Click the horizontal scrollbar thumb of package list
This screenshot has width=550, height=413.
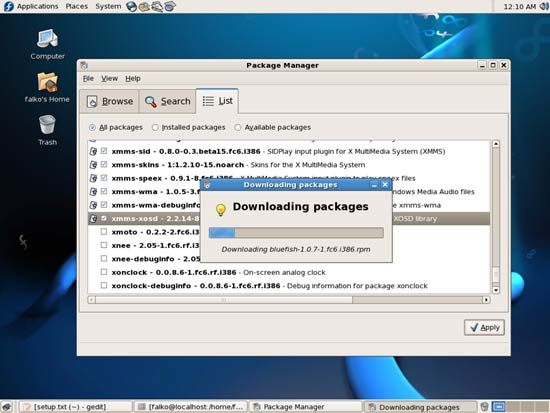(x=224, y=300)
